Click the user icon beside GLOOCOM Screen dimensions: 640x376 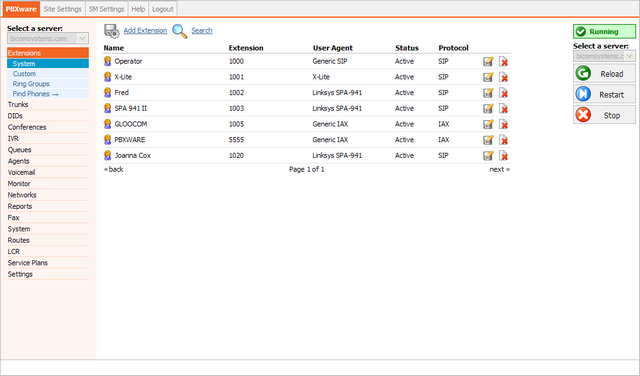click(107, 124)
